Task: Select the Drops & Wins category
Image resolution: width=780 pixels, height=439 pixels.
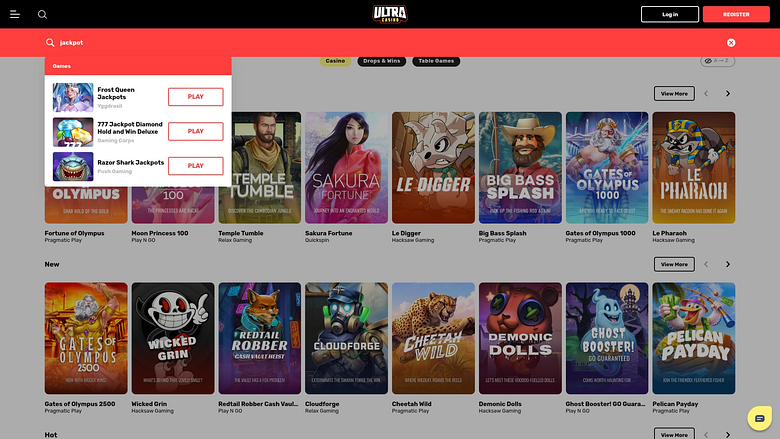Action: coord(382,61)
